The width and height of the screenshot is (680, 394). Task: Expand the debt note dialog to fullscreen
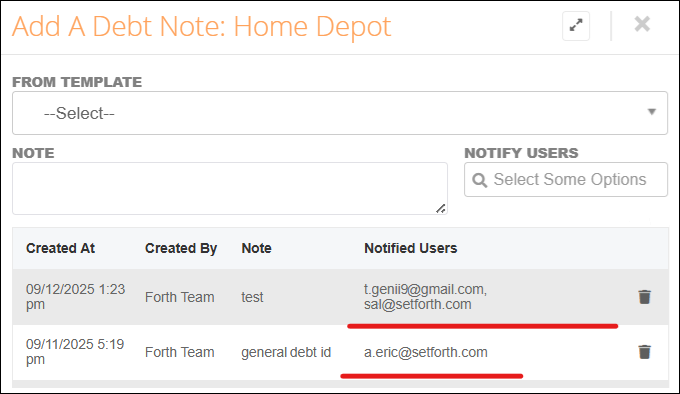pos(576,26)
